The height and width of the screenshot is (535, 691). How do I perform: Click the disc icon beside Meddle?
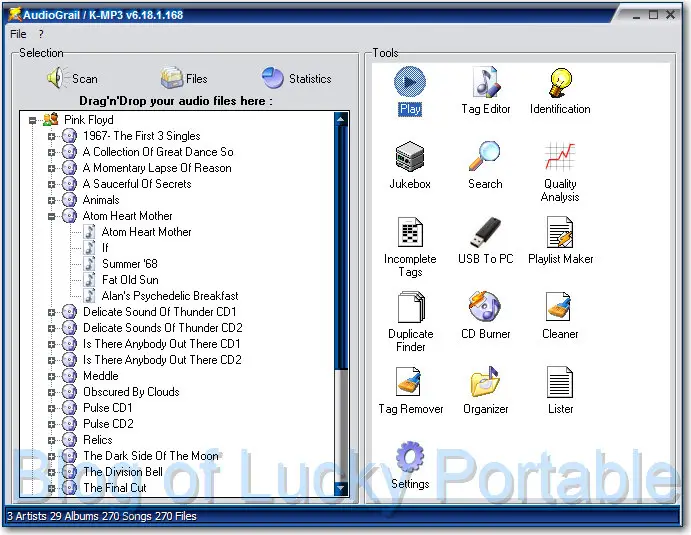[69, 375]
